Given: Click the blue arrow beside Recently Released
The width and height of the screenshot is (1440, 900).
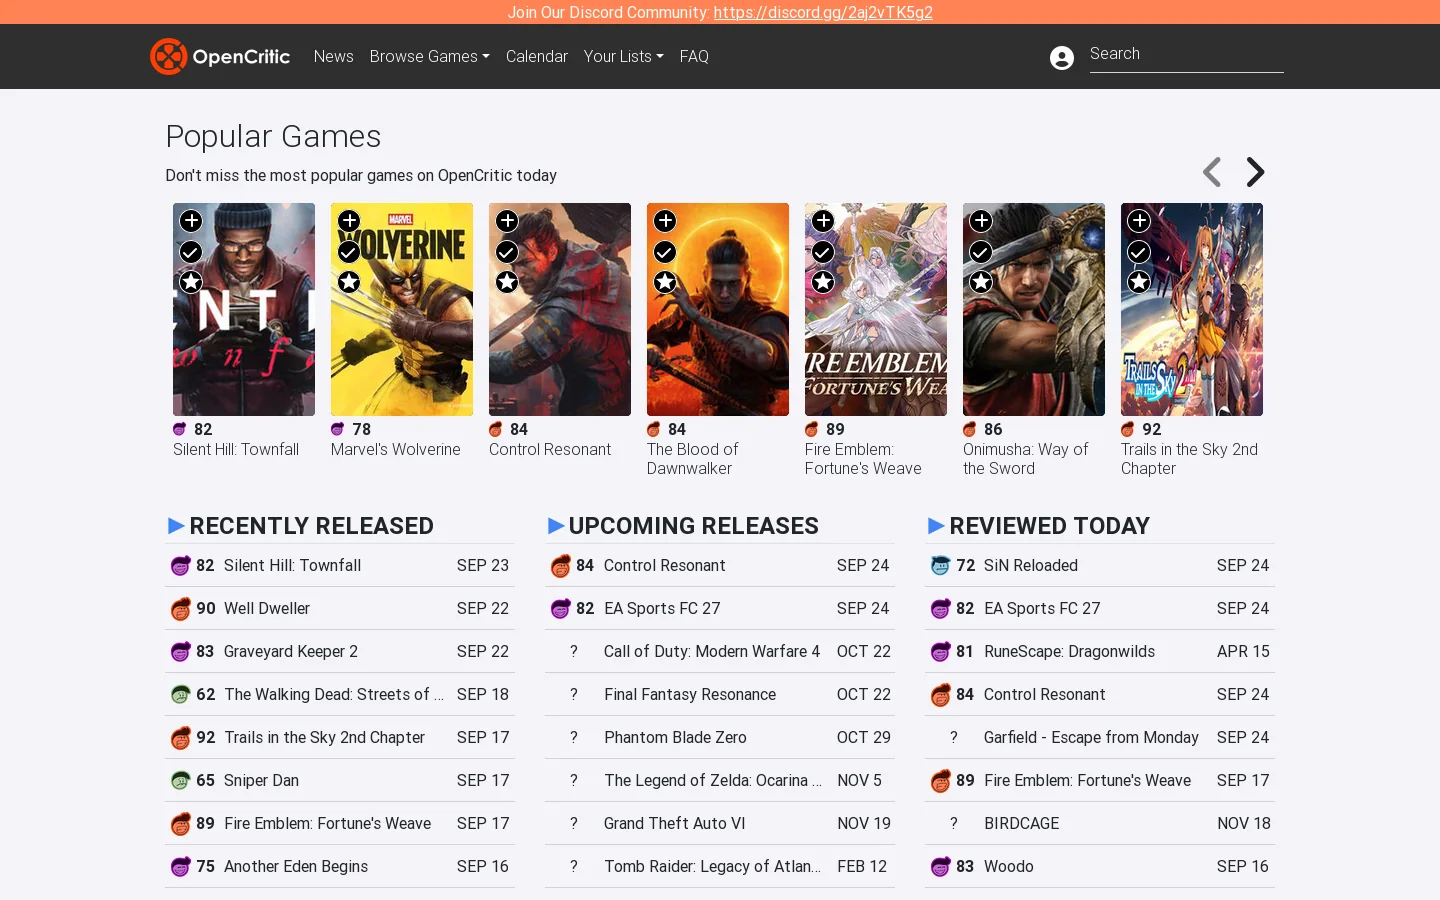Looking at the screenshot, I should pos(177,526).
